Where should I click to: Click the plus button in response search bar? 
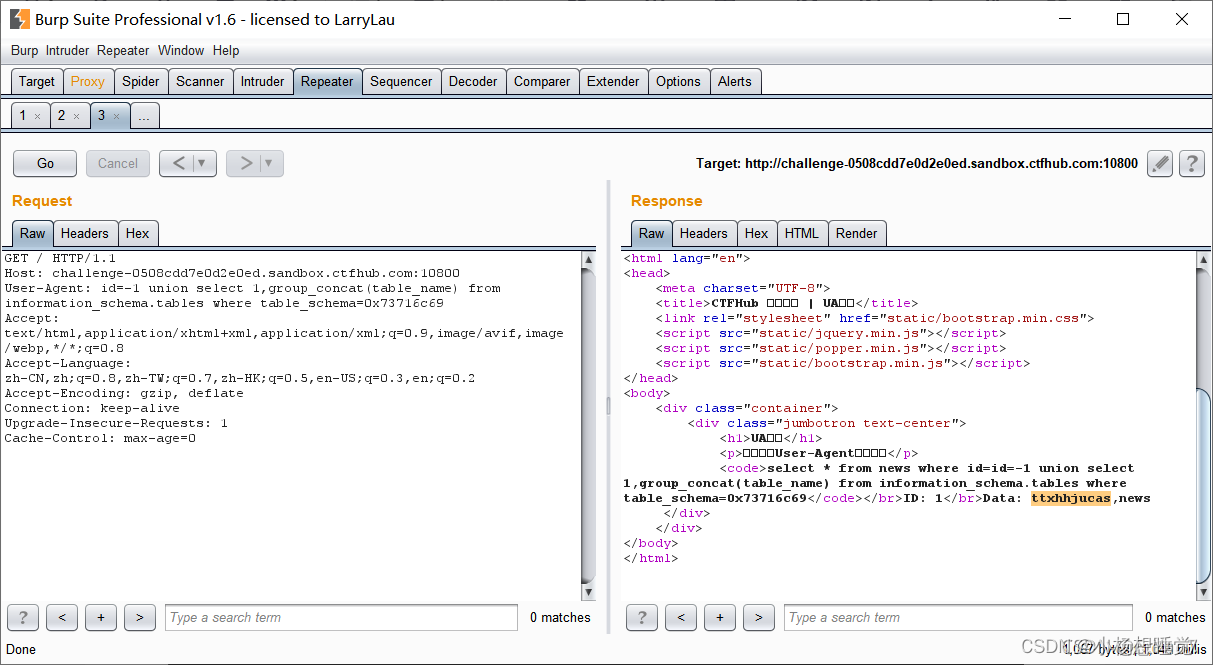point(720,617)
